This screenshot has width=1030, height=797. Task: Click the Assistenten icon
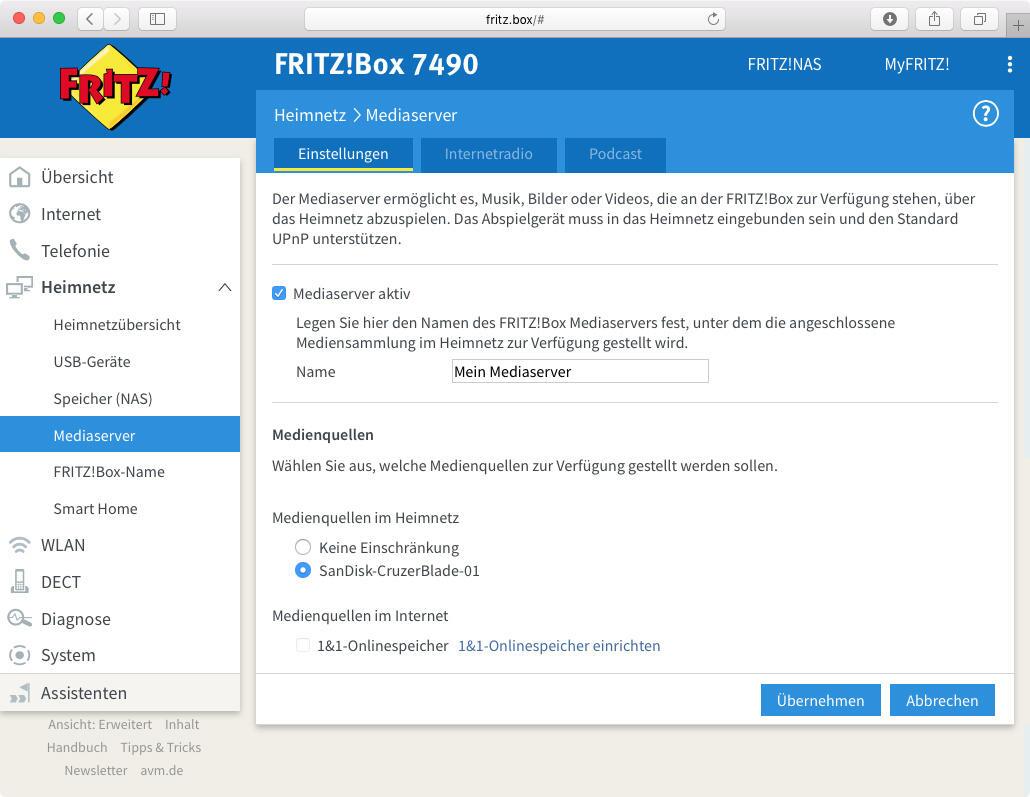click(x=20, y=693)
